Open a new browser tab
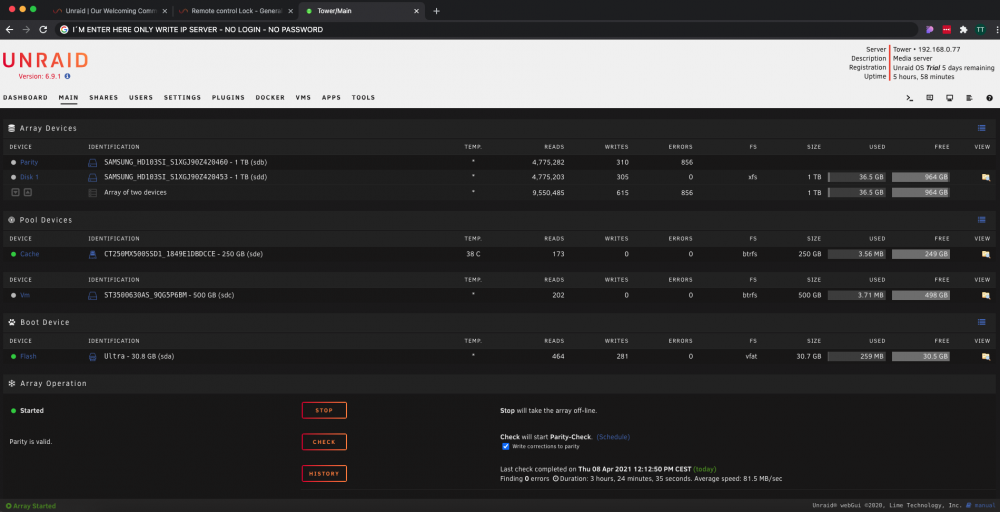The image size is (1000, 512). pyautogui.click(x=436, y=11)
